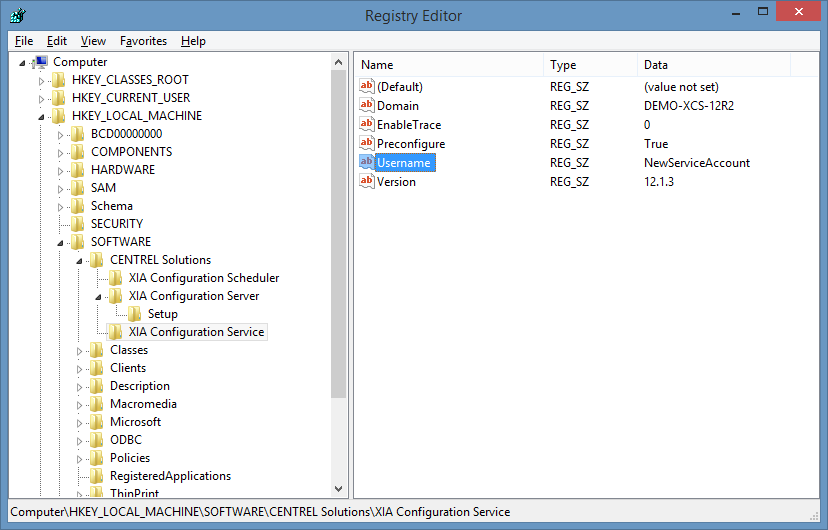Open the Edit menu
The width and height of the screenshot is (828, 530).
pos(57,41)
